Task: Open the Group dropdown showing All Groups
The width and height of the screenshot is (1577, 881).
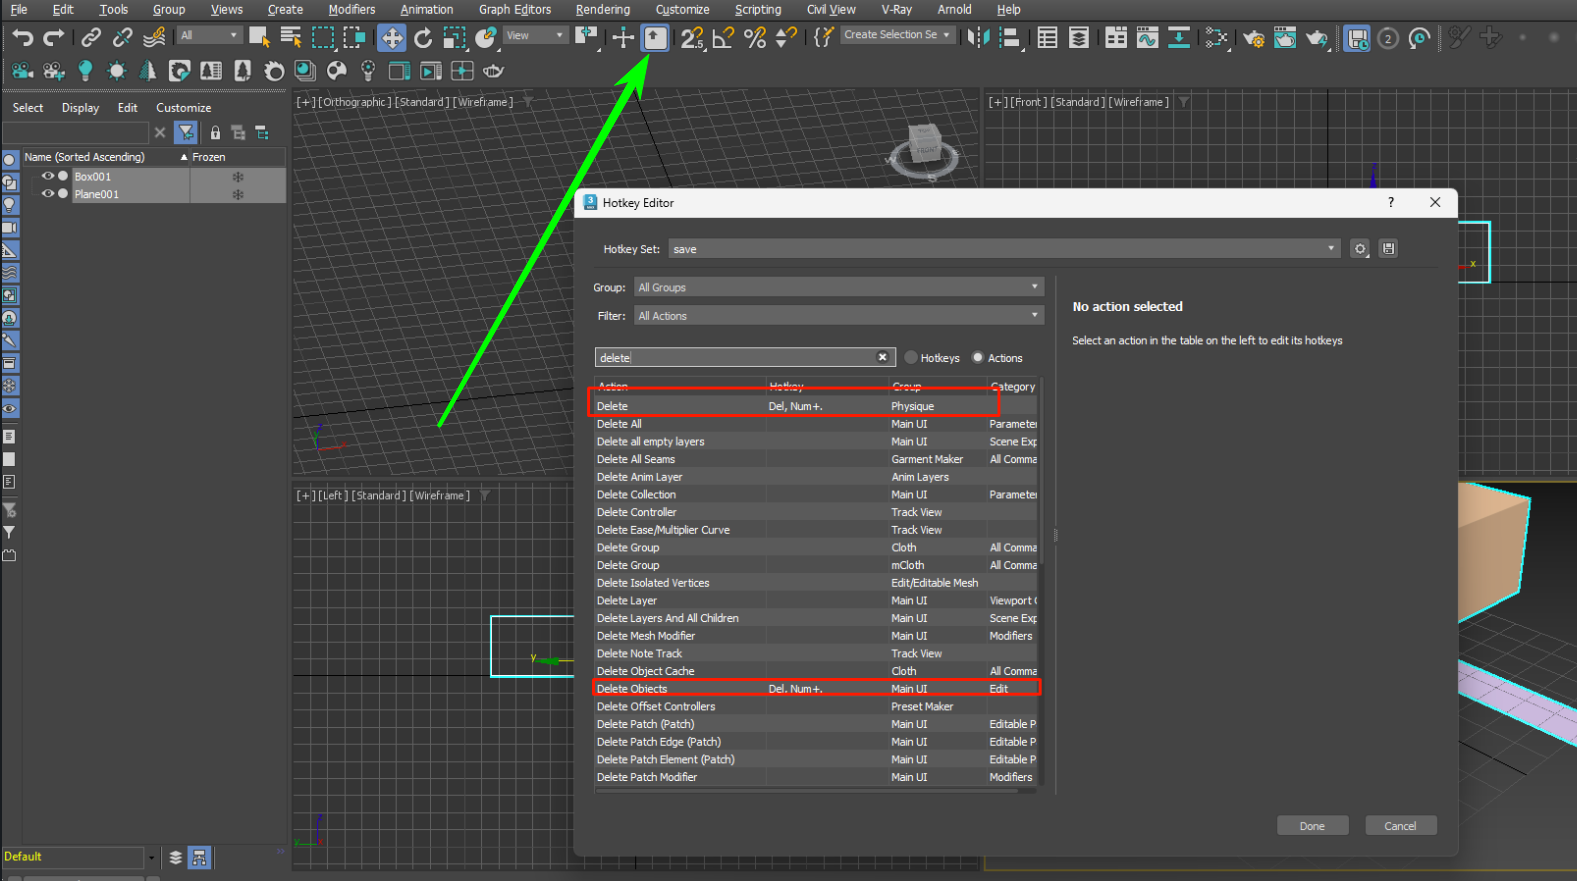Action: pyautogui.click(x=839, y=287)
